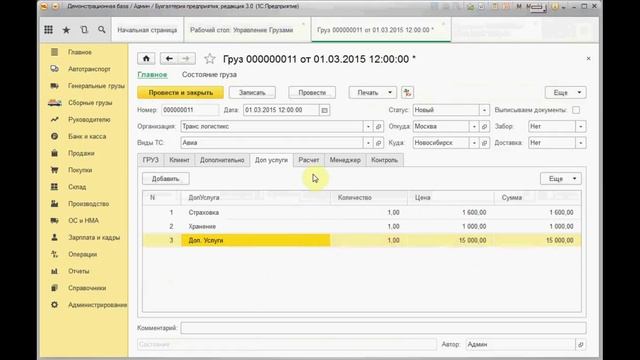Click Добавить button above table

click(x=165, y=179)
